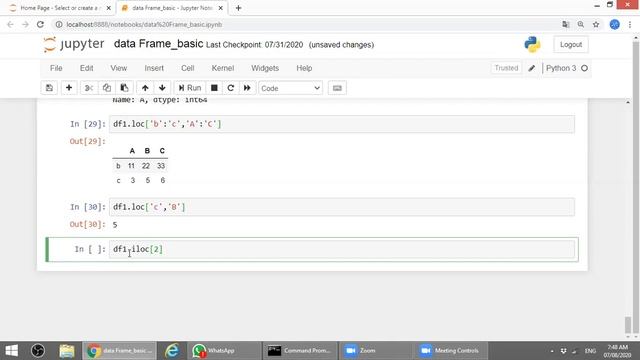
Task: Rename notebook title data Frame_basic
Action: pyautogui.click(x=158, y=44)
